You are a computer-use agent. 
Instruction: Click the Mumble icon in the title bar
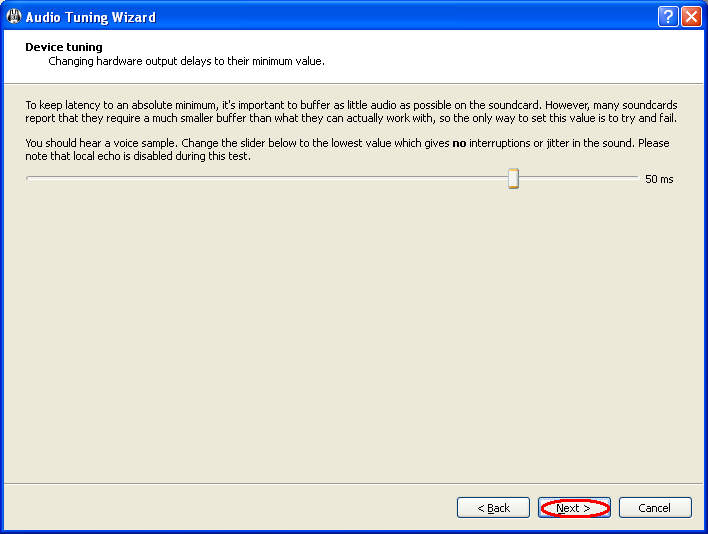(x=13, y=17)
